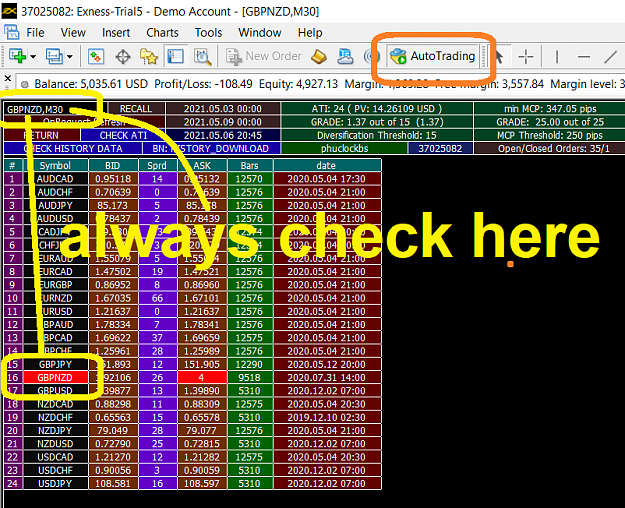
Task: Open the Window menu
Action: pyautogui.click(x=259, y=32)
